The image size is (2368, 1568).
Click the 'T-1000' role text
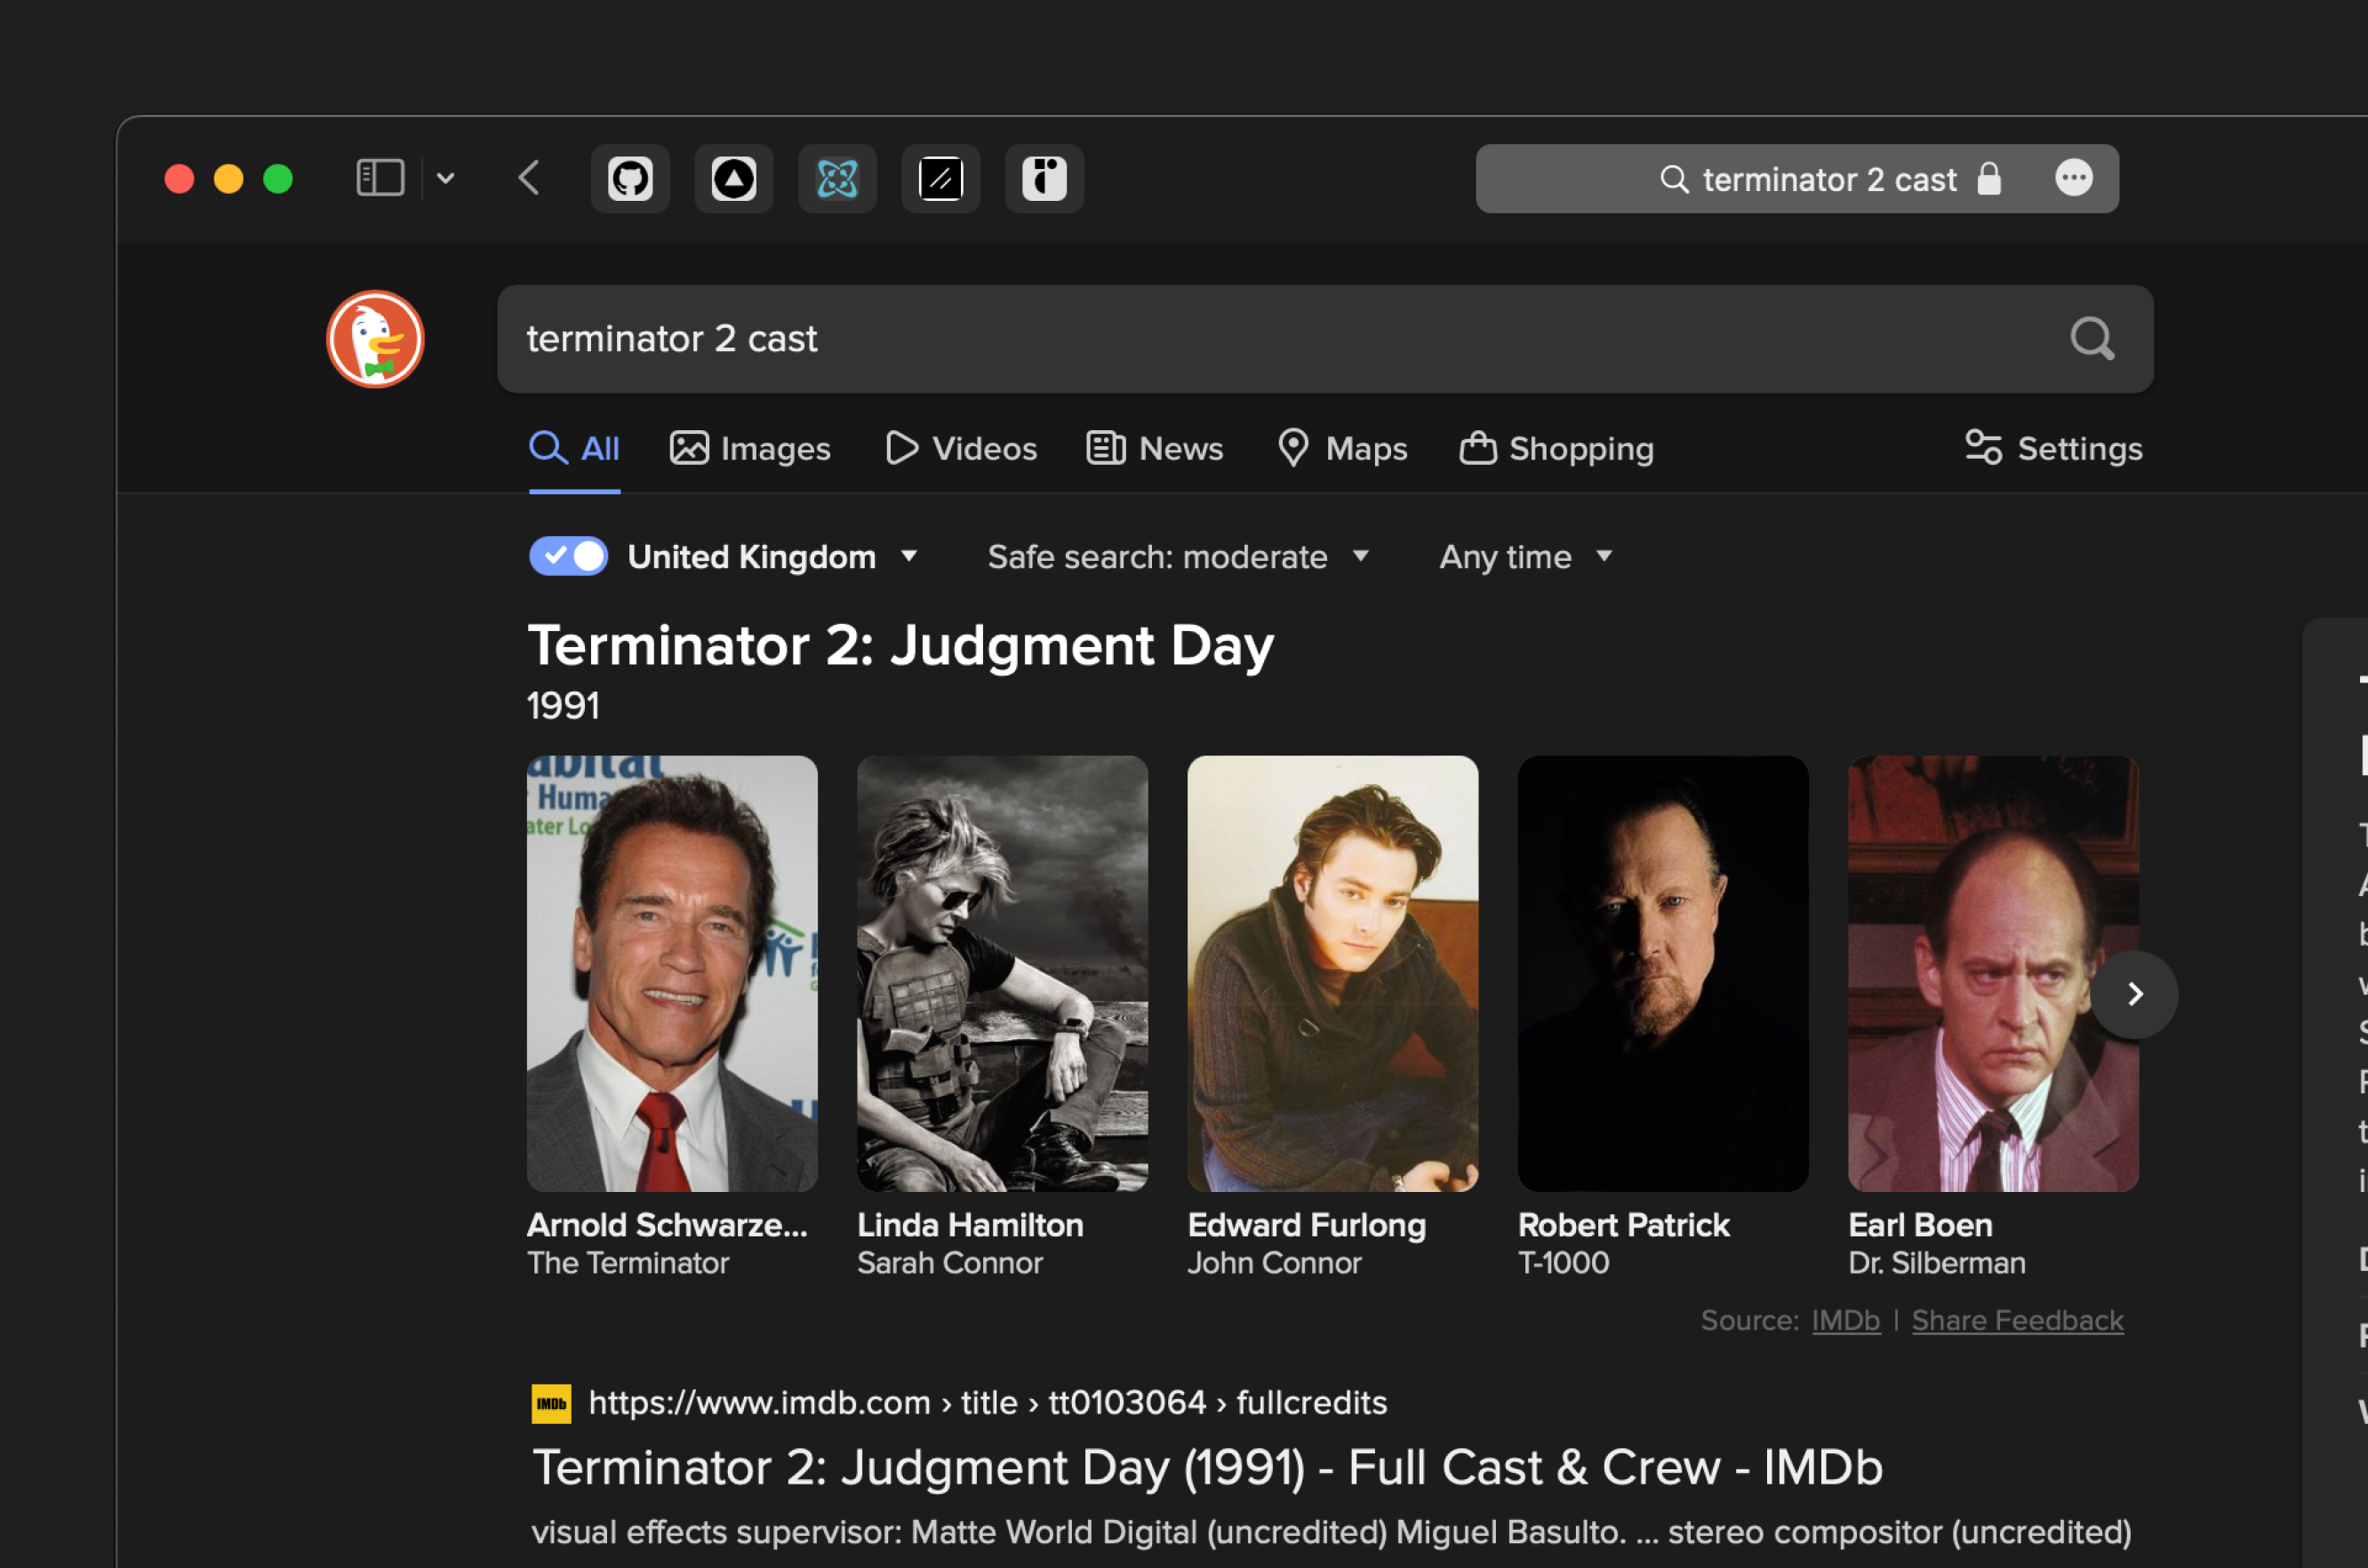(x=1563, y=1263)
